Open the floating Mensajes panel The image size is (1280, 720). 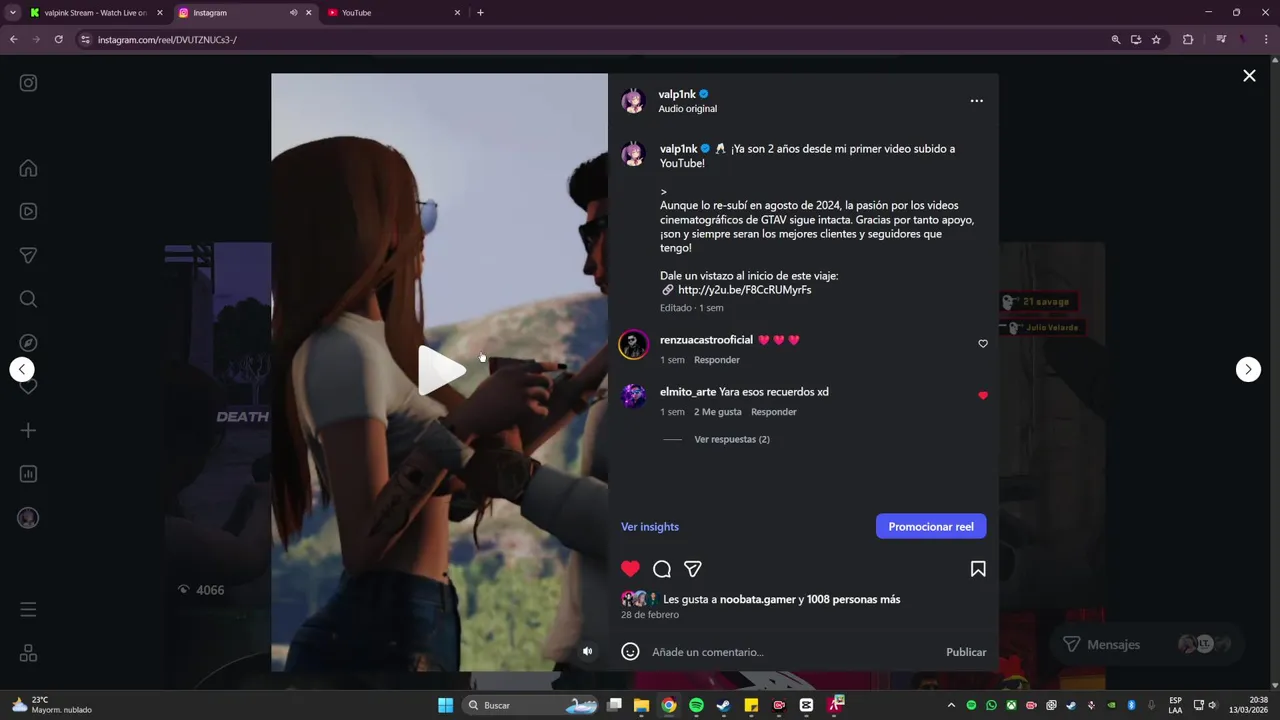[1146, 645]
